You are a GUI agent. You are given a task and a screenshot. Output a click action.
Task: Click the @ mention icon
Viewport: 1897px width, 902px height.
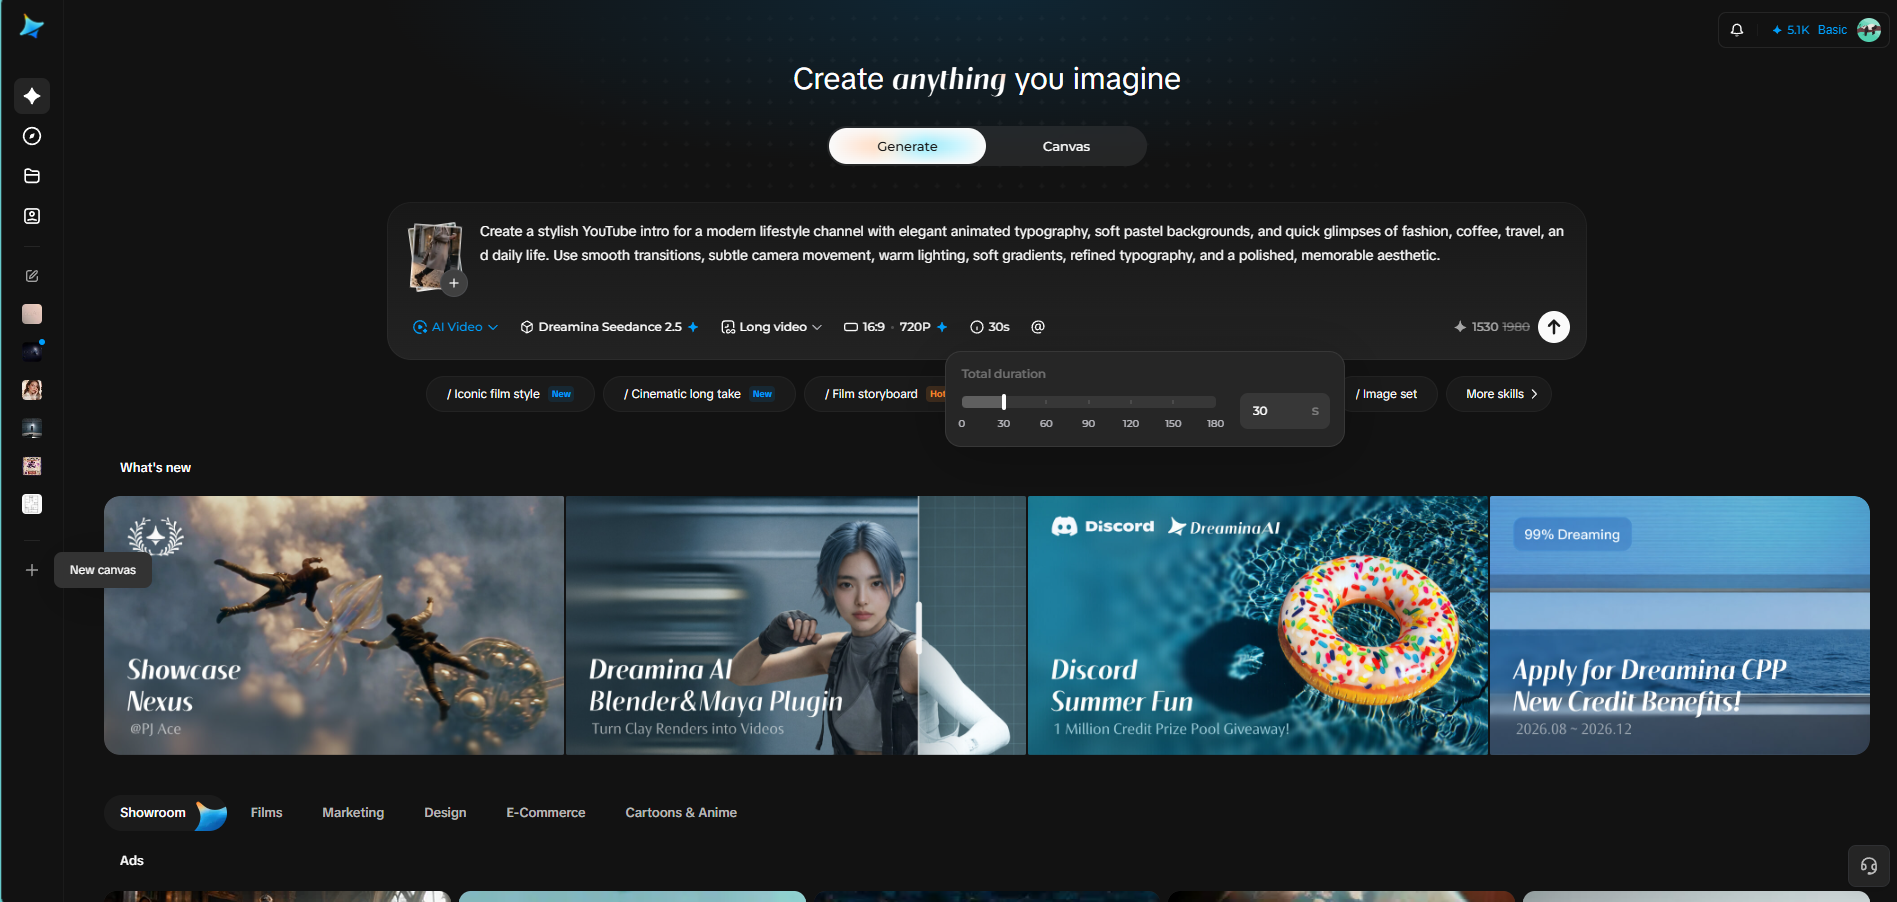point(1038,327)
